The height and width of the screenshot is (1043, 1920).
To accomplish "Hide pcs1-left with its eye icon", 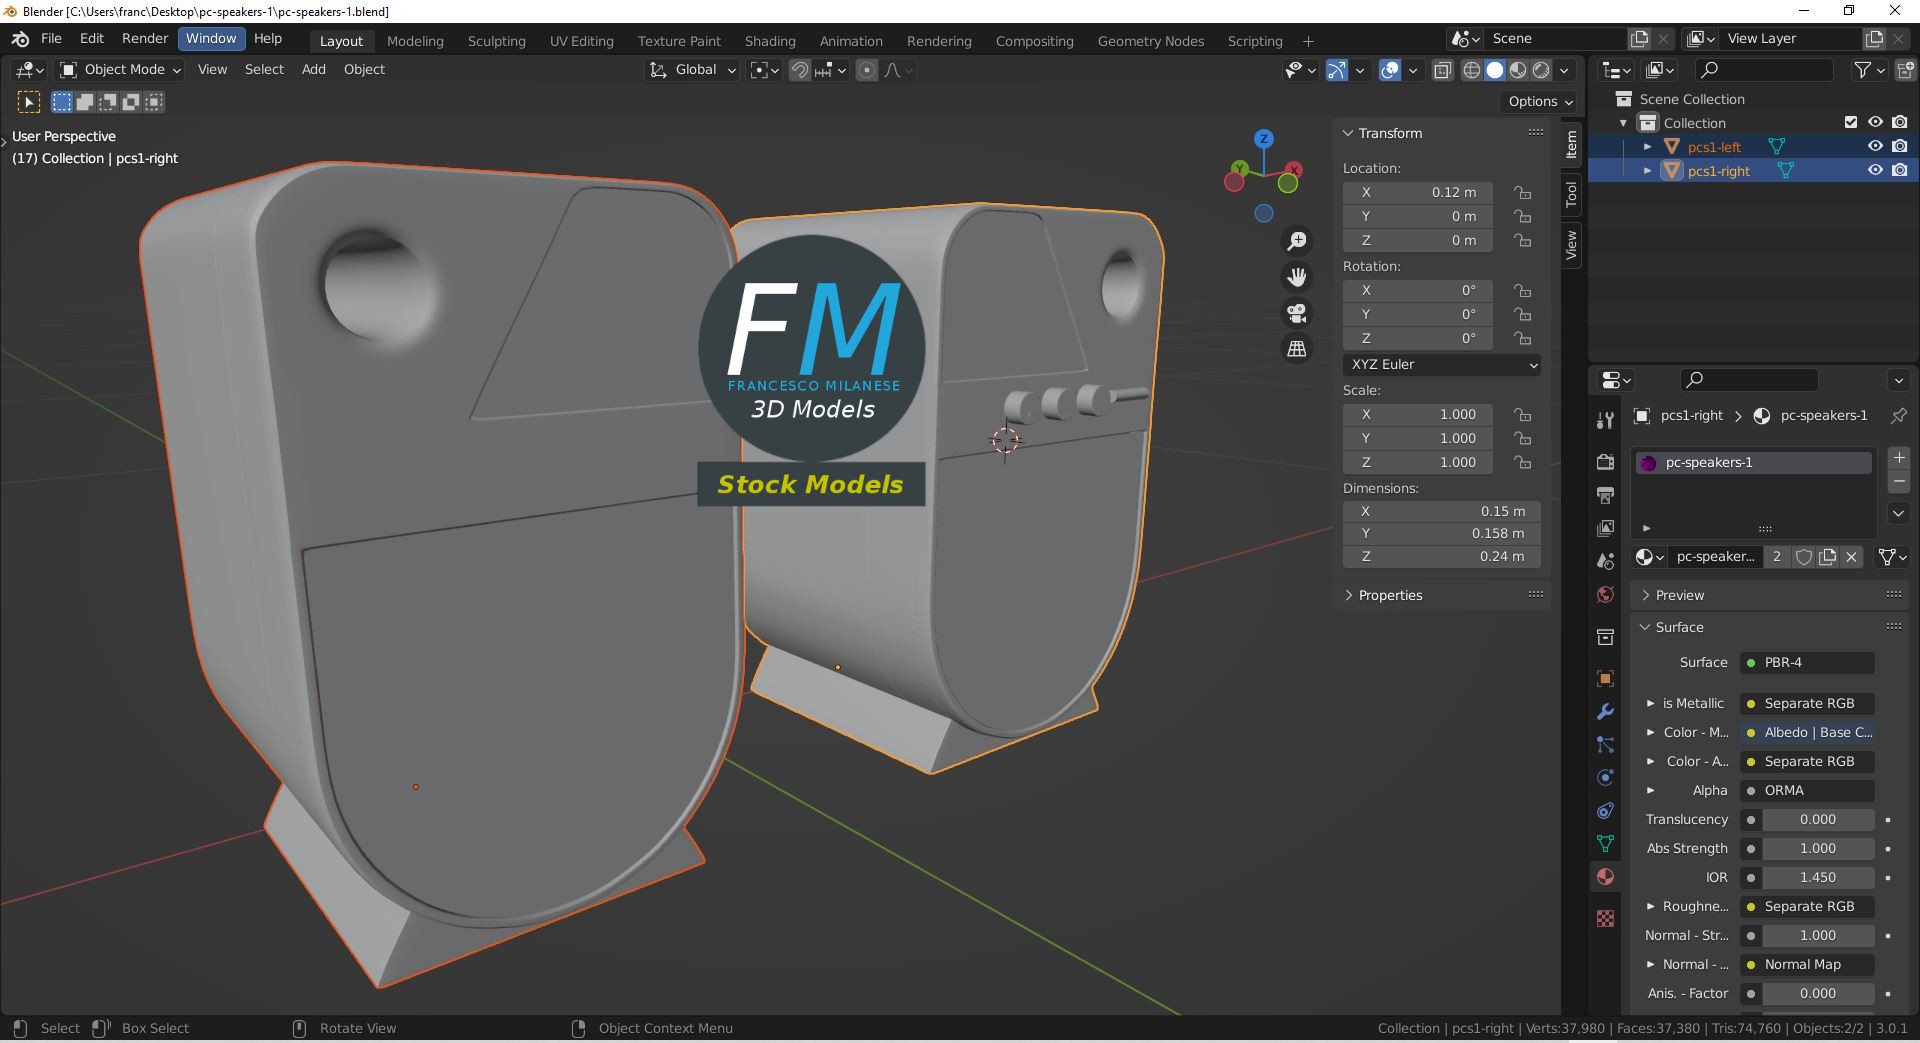I will (x=1875, y=146).
